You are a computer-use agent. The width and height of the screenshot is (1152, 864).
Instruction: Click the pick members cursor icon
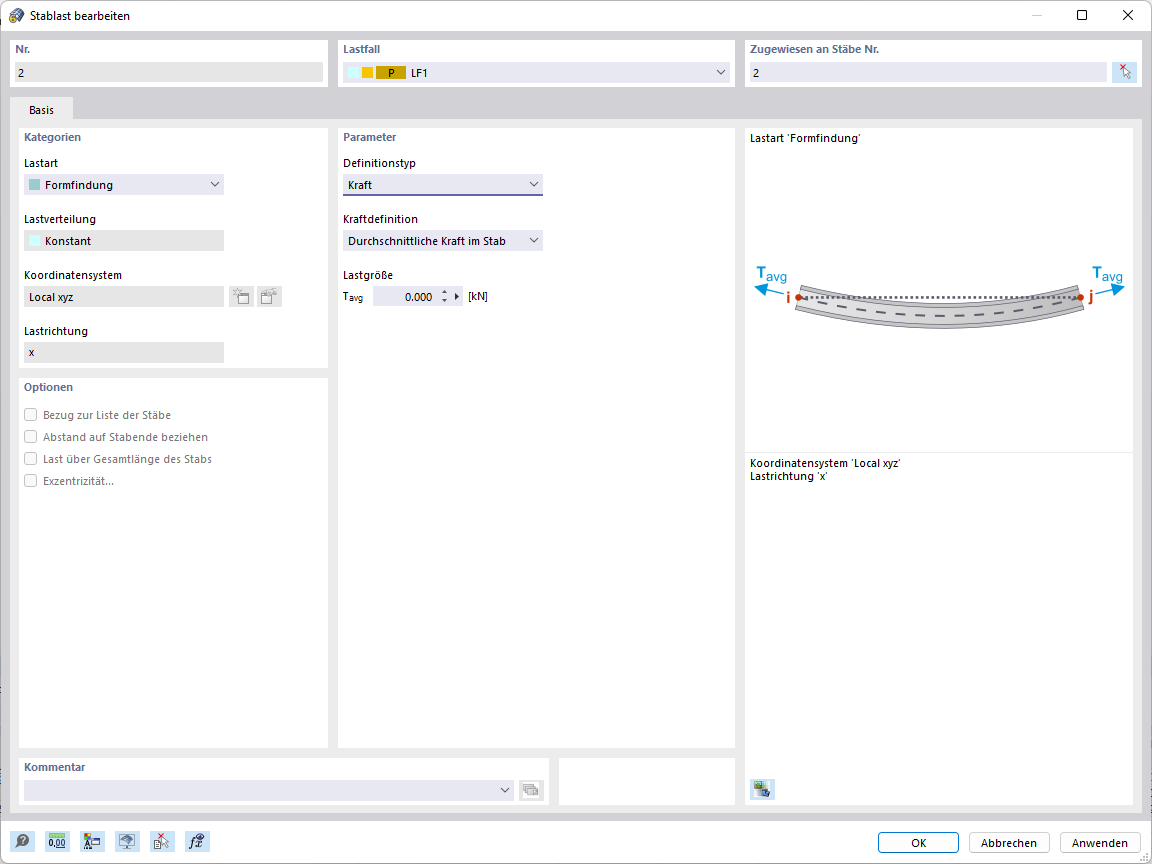click(1124, 72)
